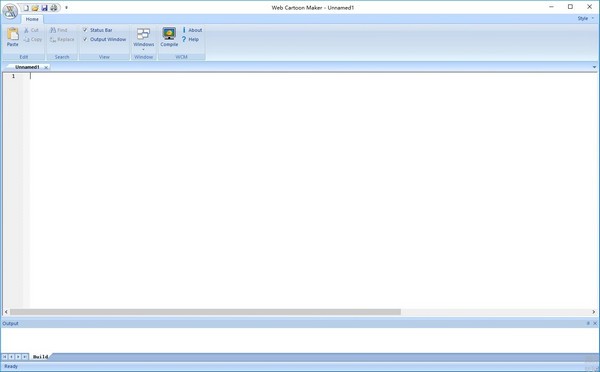Open the WCM application menu orb
This screenshot has height=372, width=600.
[10, 11]
